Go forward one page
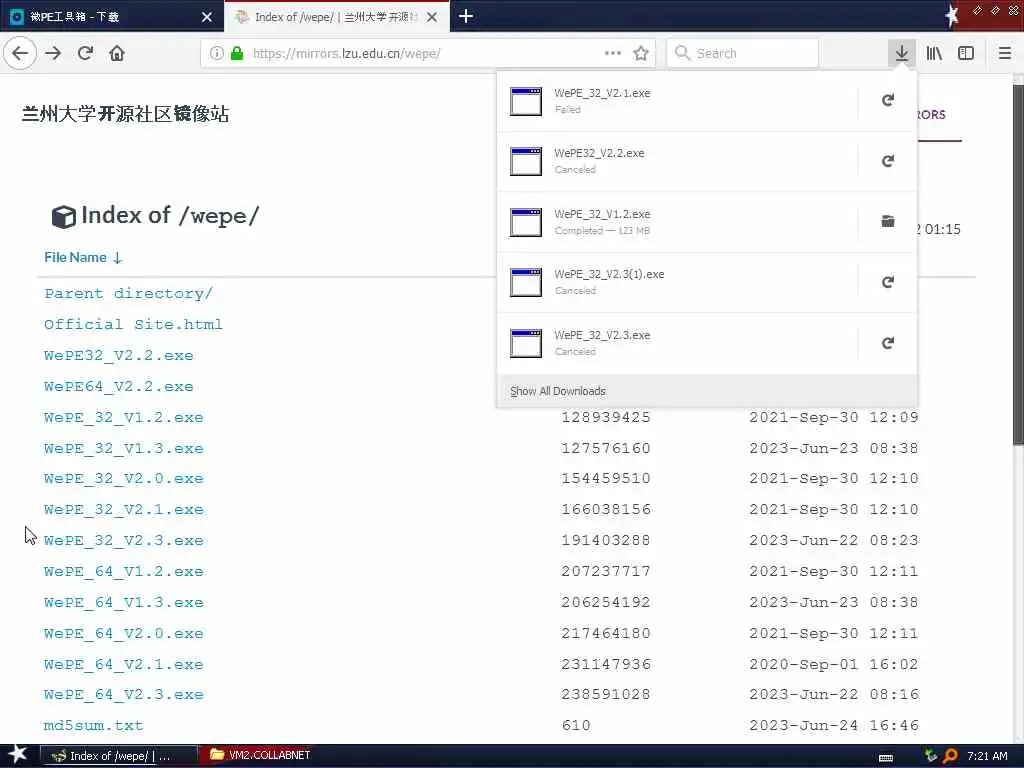 point(54,53)
